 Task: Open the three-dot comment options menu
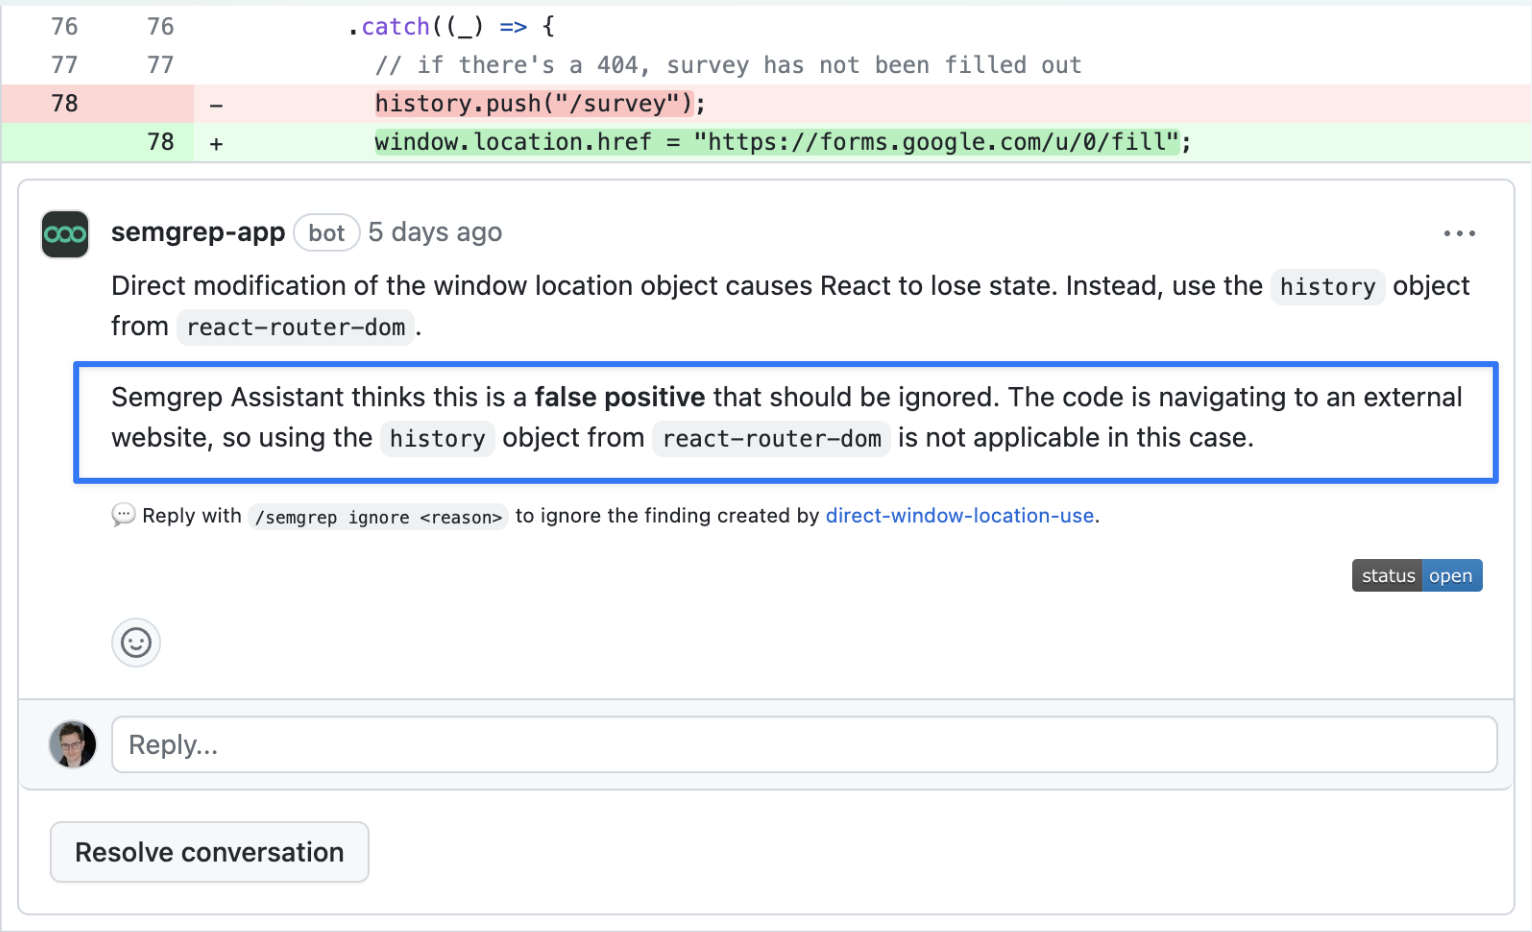pos(1459,234)
